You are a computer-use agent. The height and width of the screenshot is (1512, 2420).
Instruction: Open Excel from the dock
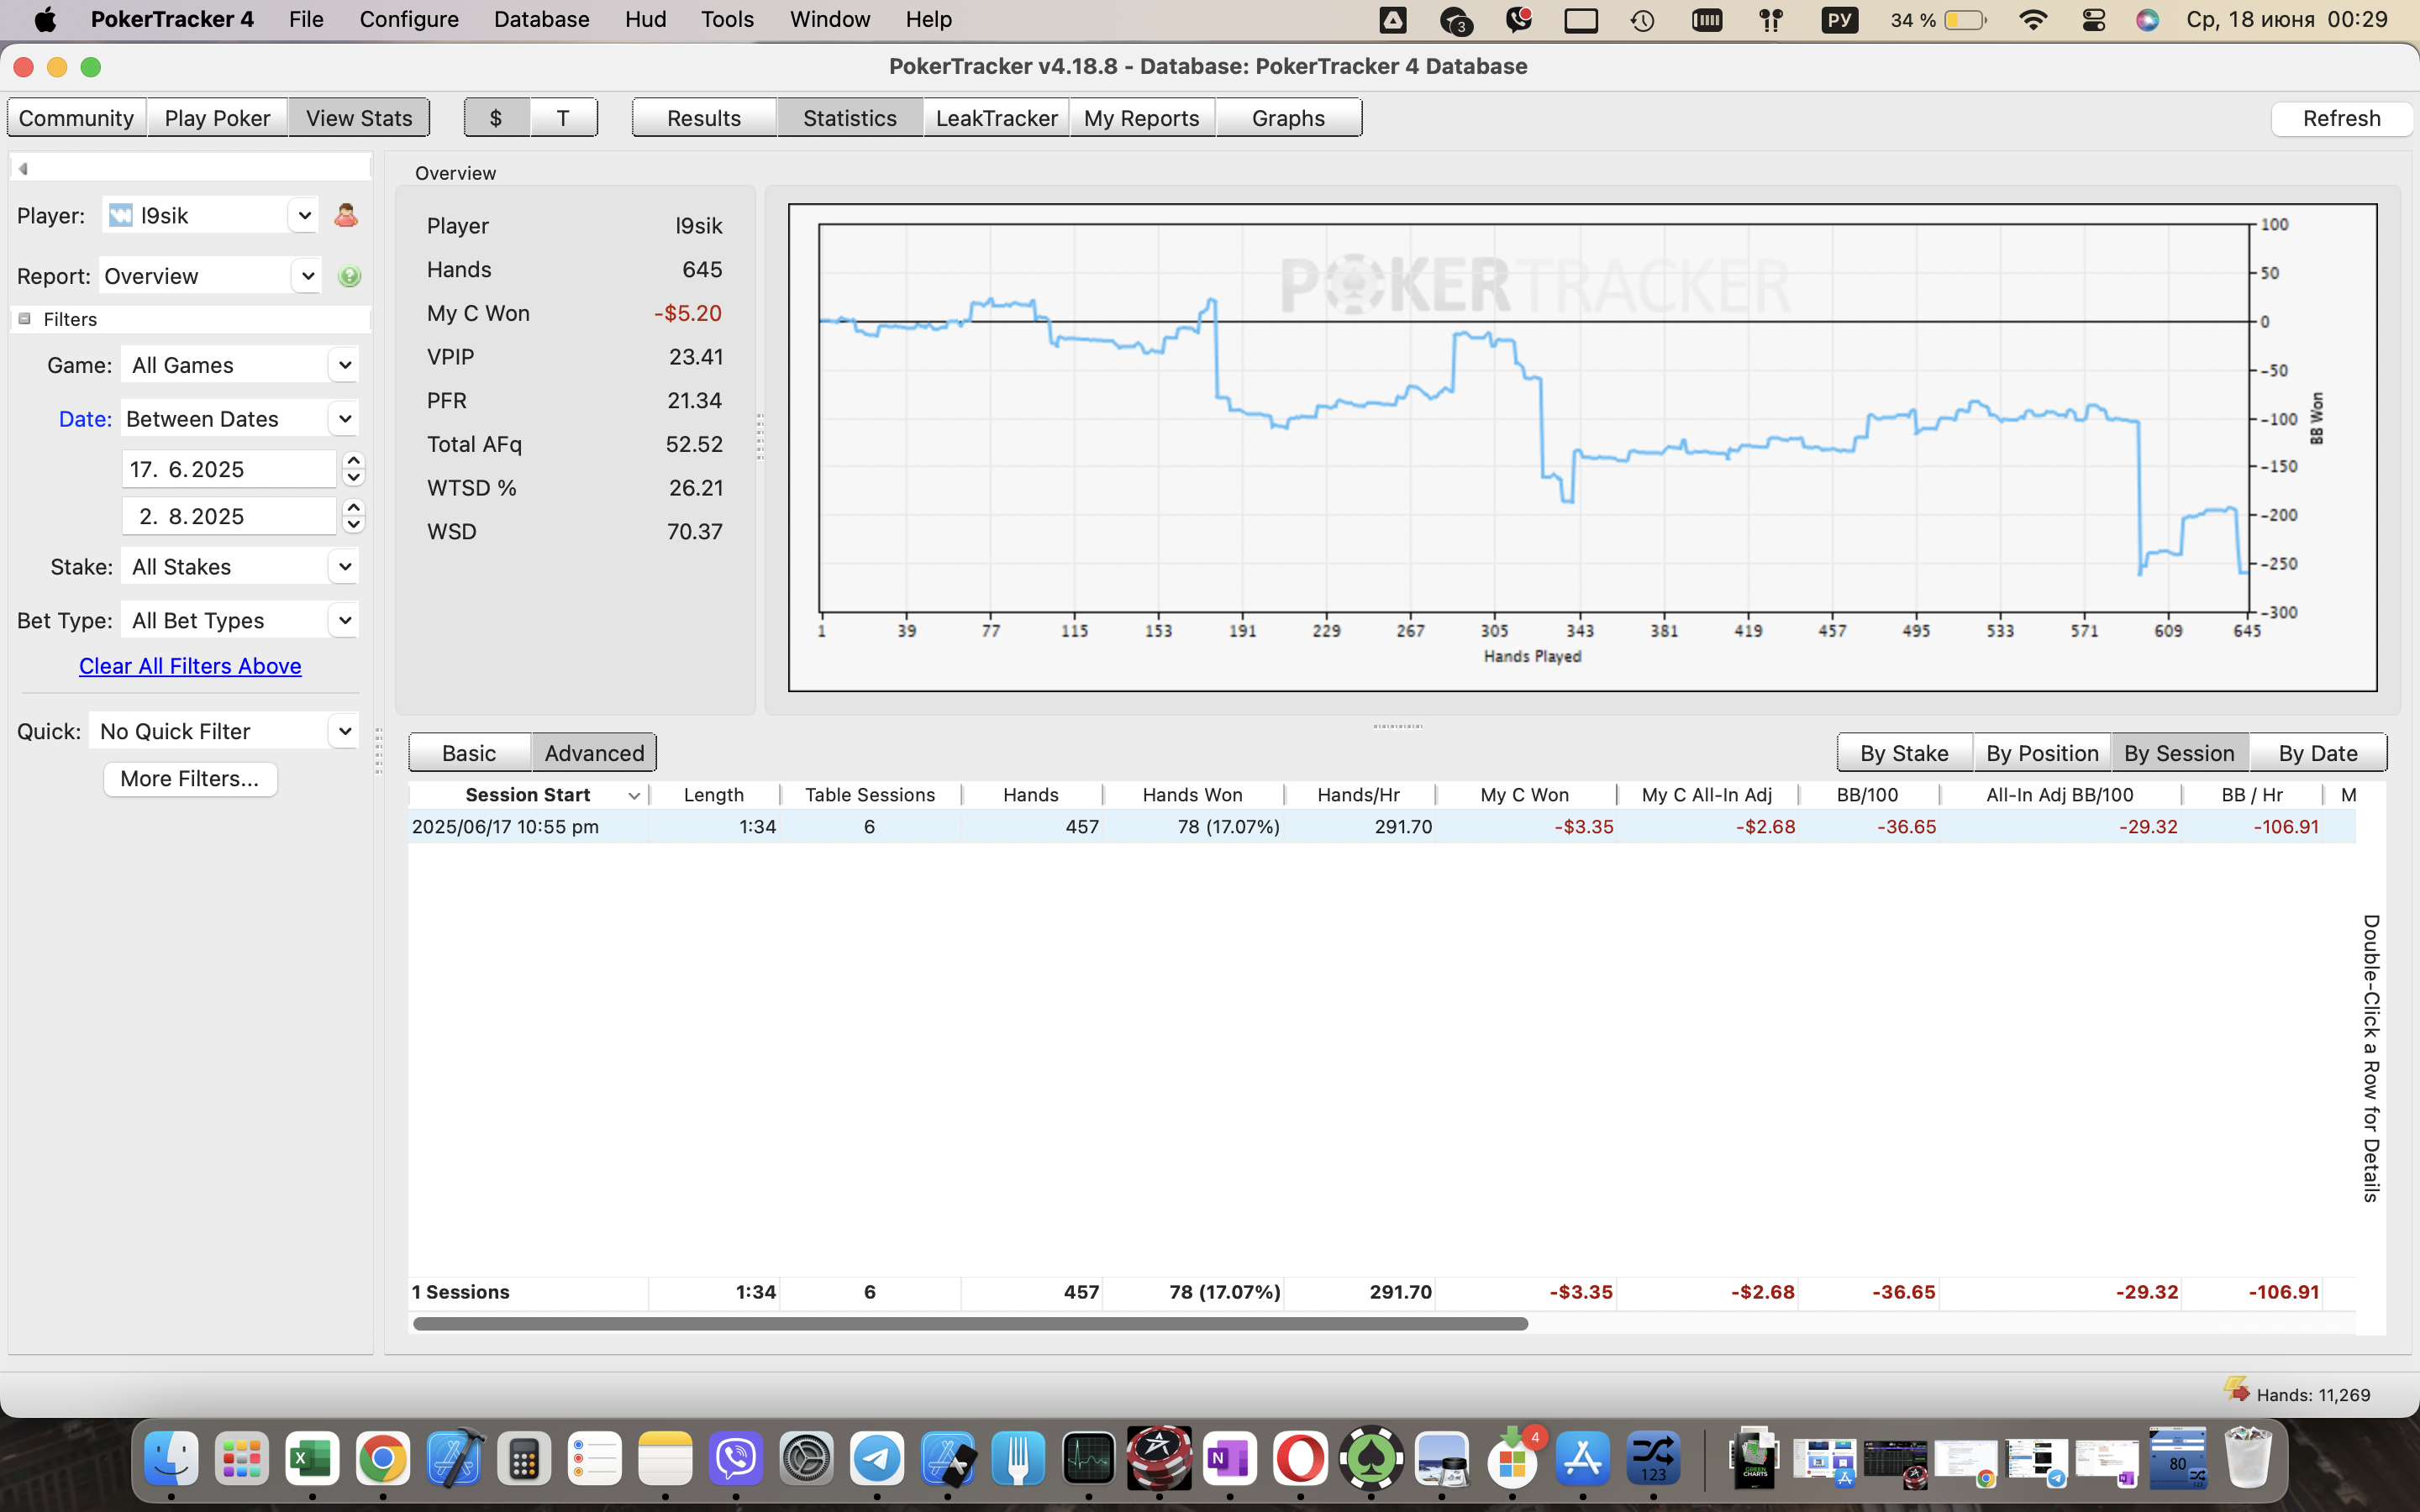click(312, 1459)
